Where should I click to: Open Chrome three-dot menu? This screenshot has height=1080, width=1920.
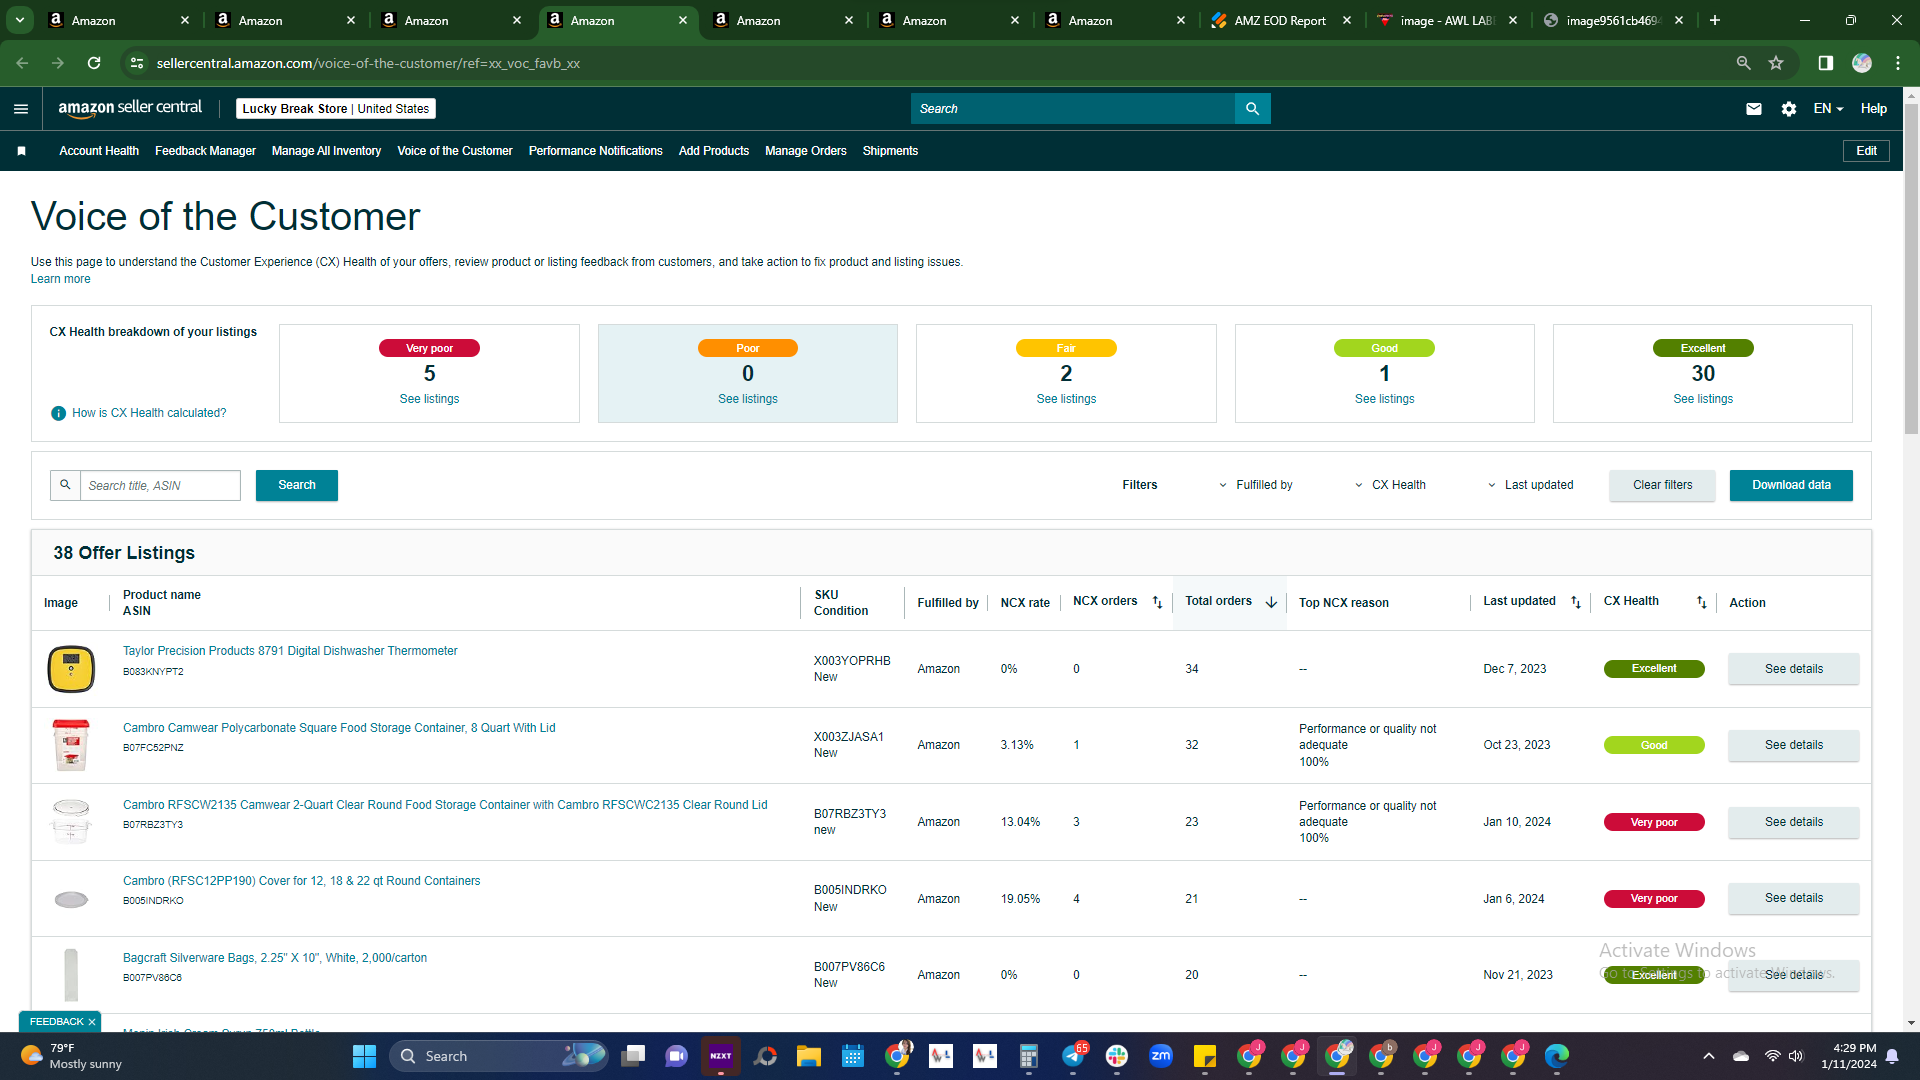pyautogui.click(x=1898, y=63)
